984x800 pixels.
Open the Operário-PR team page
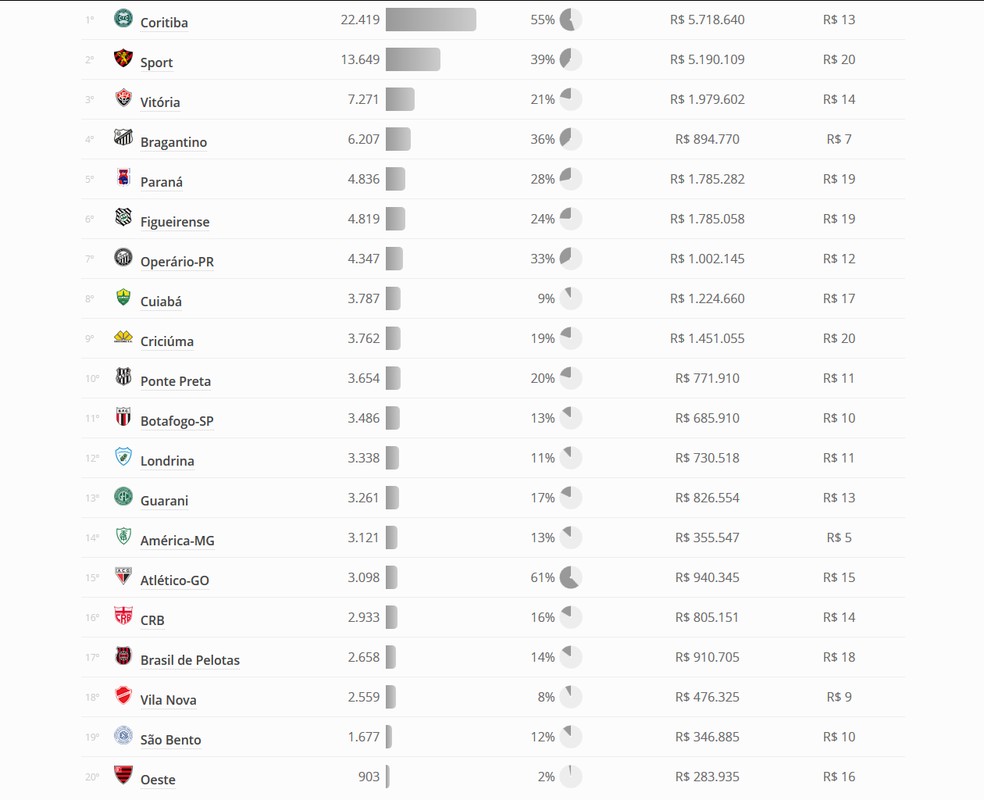177,262
